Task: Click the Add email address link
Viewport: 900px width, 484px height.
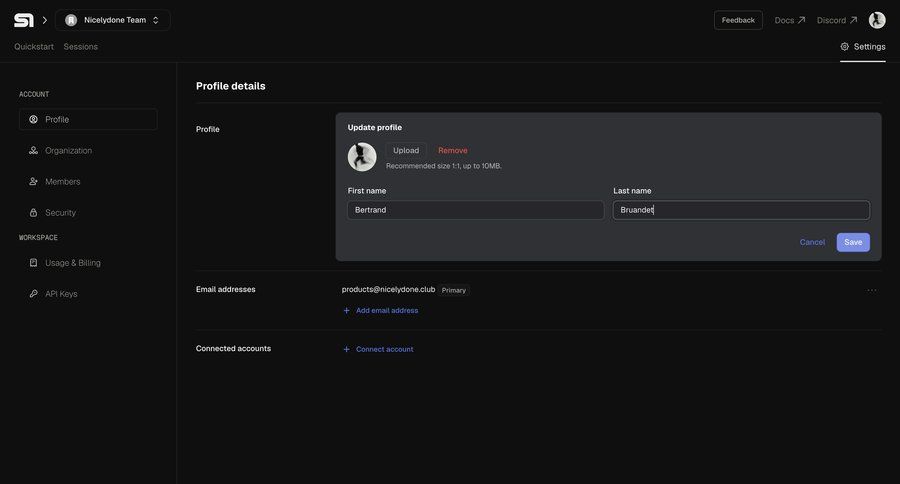Action: [x=387, y=311]
